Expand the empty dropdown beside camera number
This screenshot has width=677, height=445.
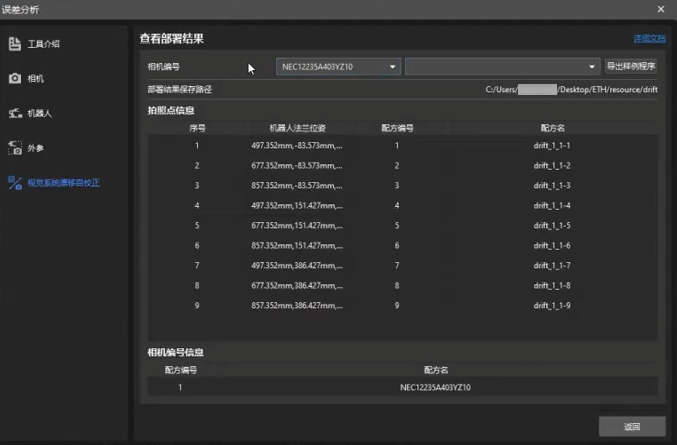[502, 66]
